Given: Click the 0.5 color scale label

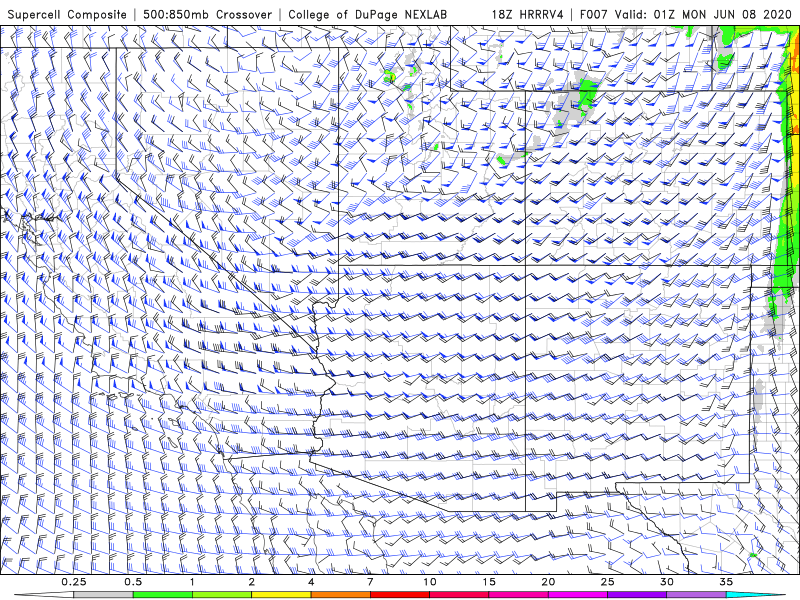Looking at the screenshot, I should [x=133, y=582].
